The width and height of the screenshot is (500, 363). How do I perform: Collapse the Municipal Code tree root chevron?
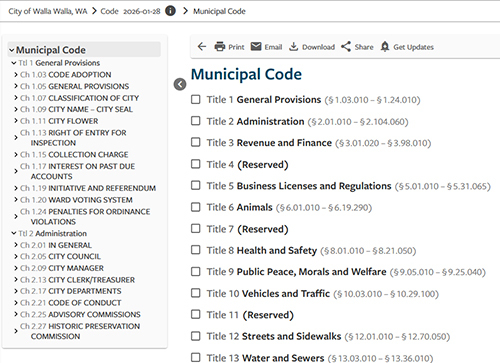[x=12, y=50]
